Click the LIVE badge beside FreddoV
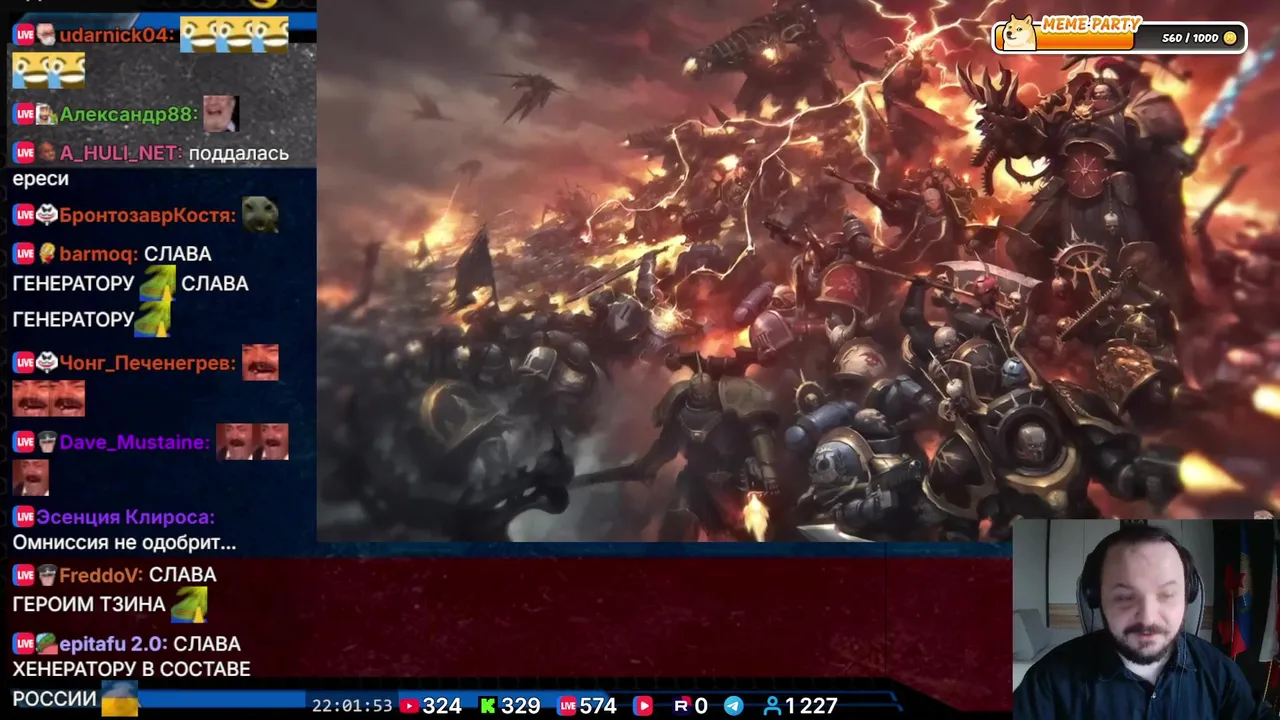The width and height of the screenshot is (1280, 720). tap(24, 575)
